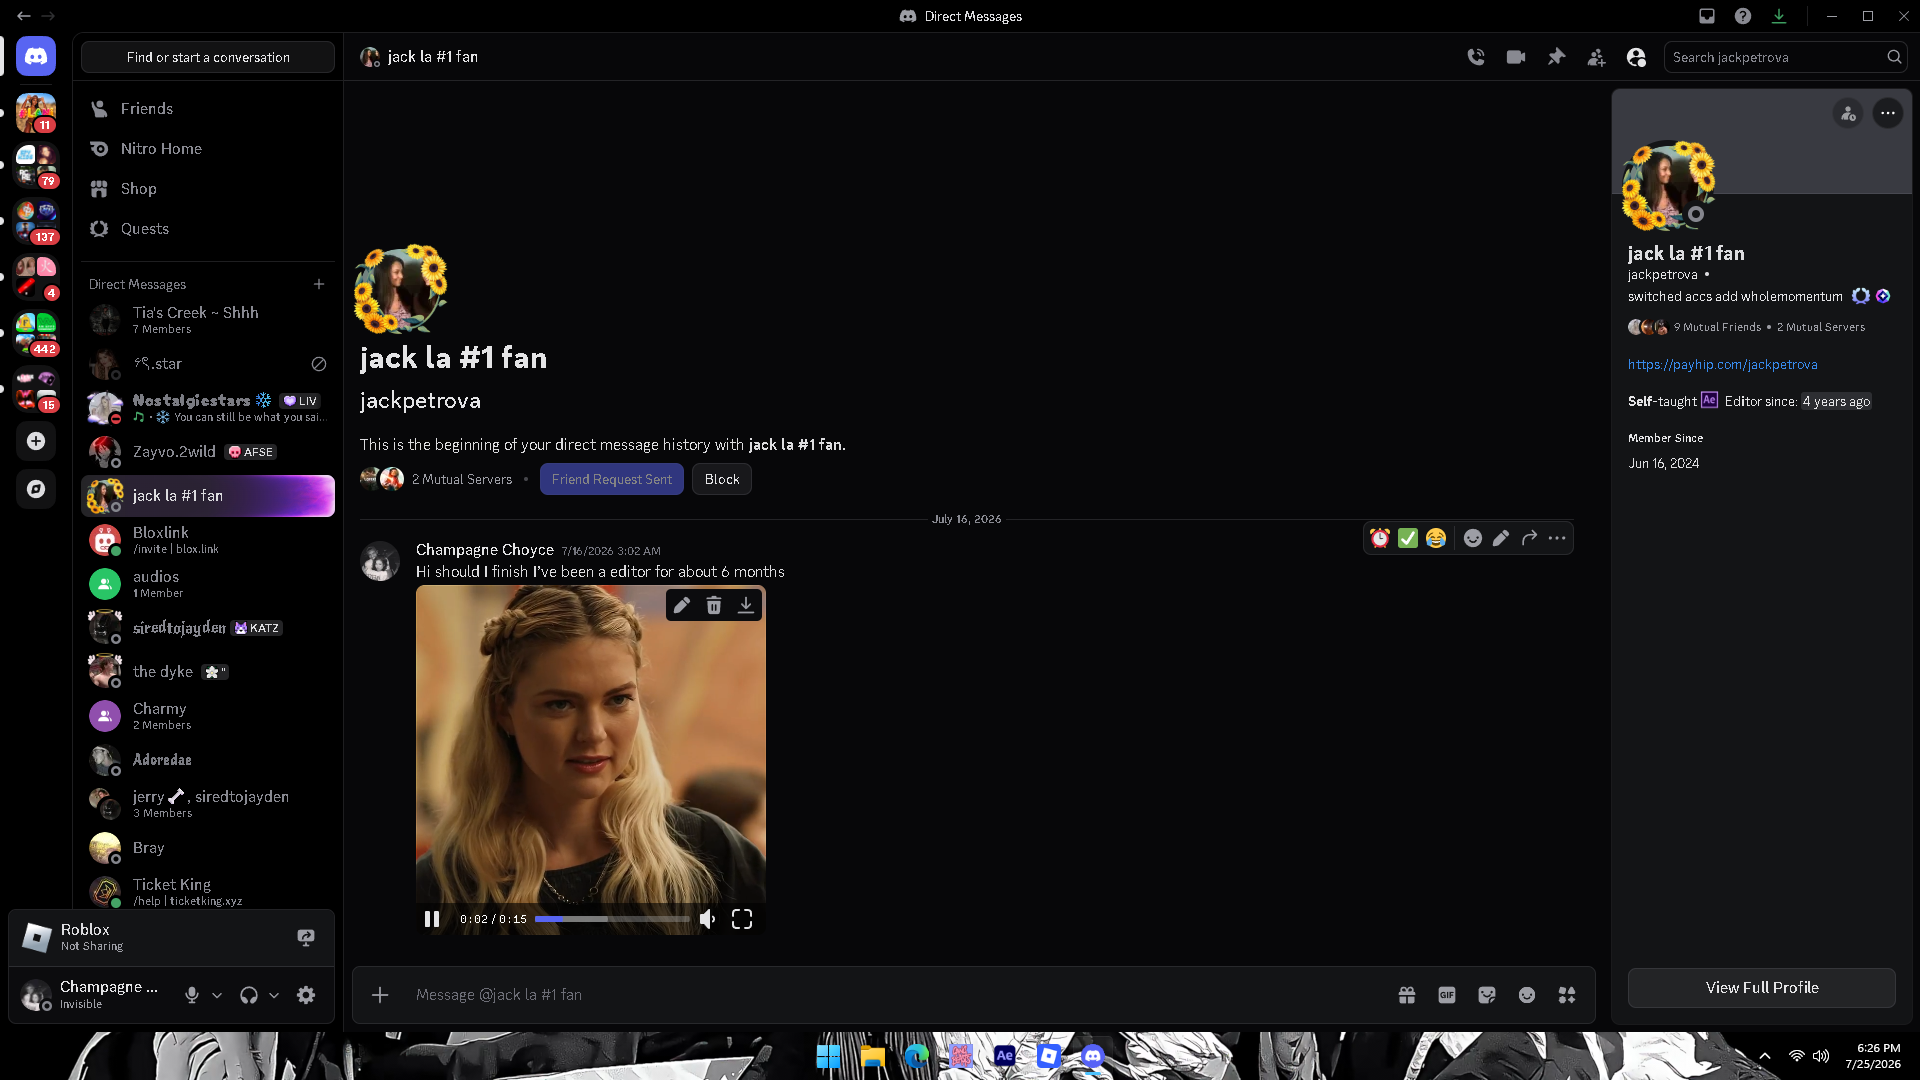
Task: Send a gift from message bar
Action: [x=1407, y=995]
